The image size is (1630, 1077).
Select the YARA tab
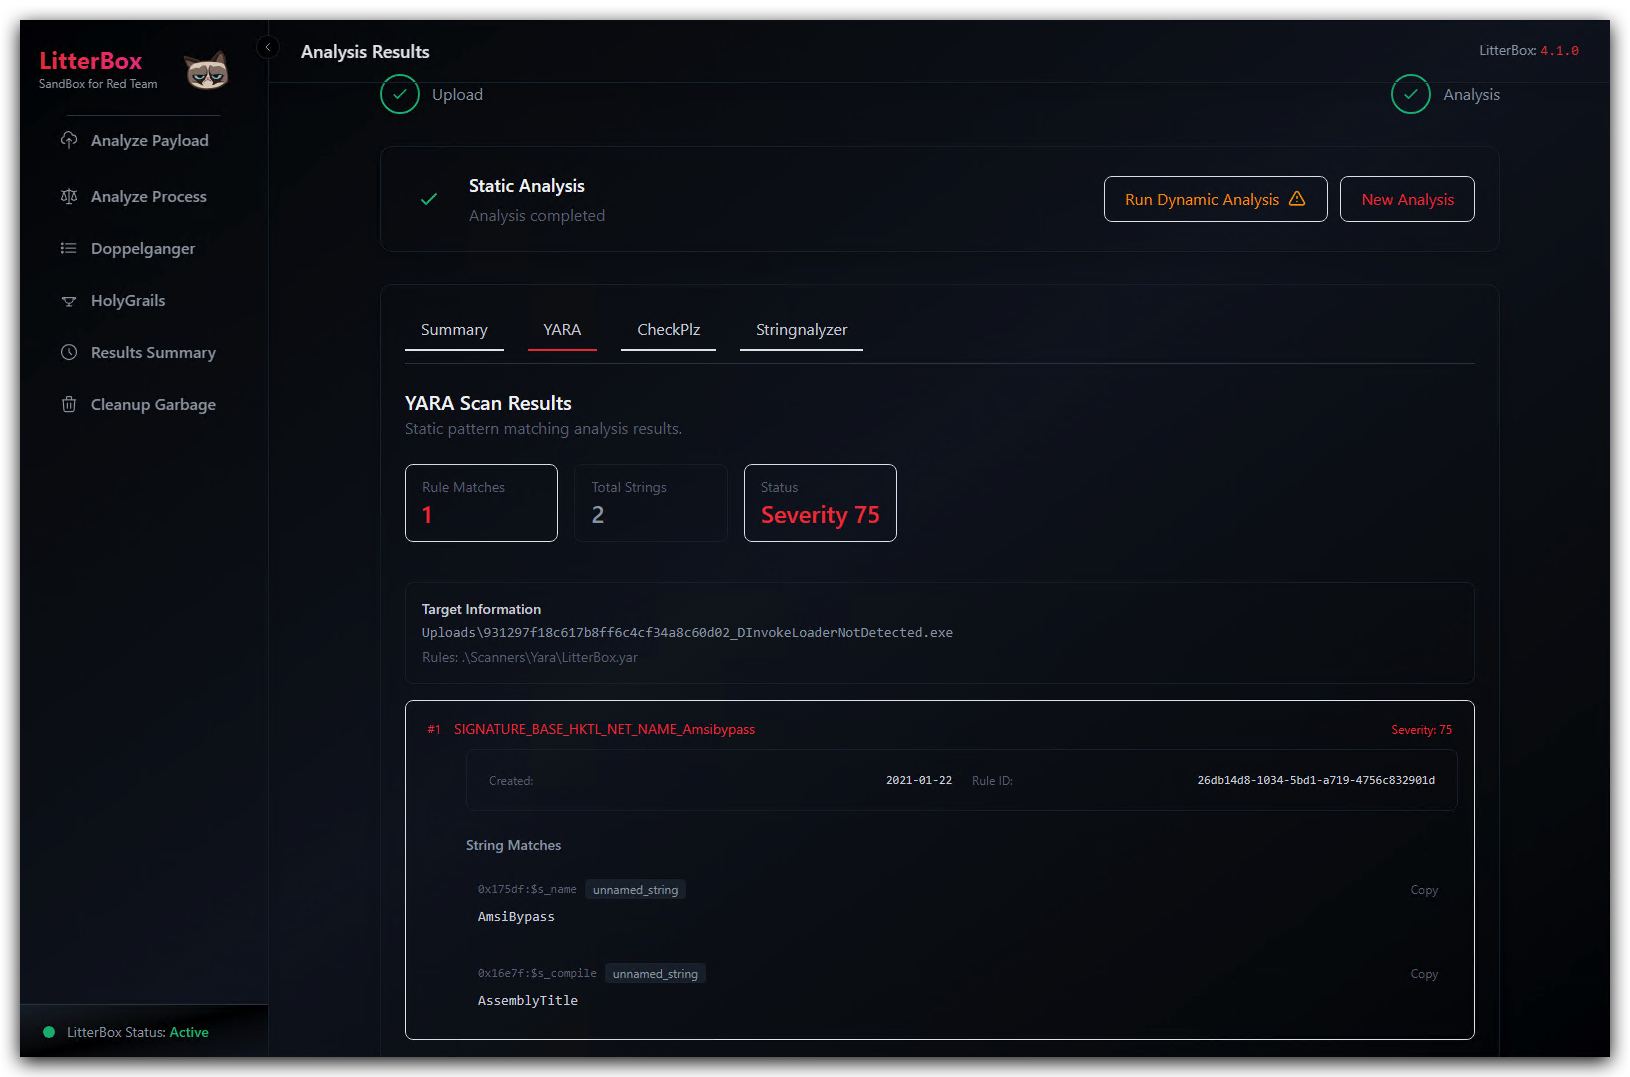pyautogui.click(x=562, y=330)
